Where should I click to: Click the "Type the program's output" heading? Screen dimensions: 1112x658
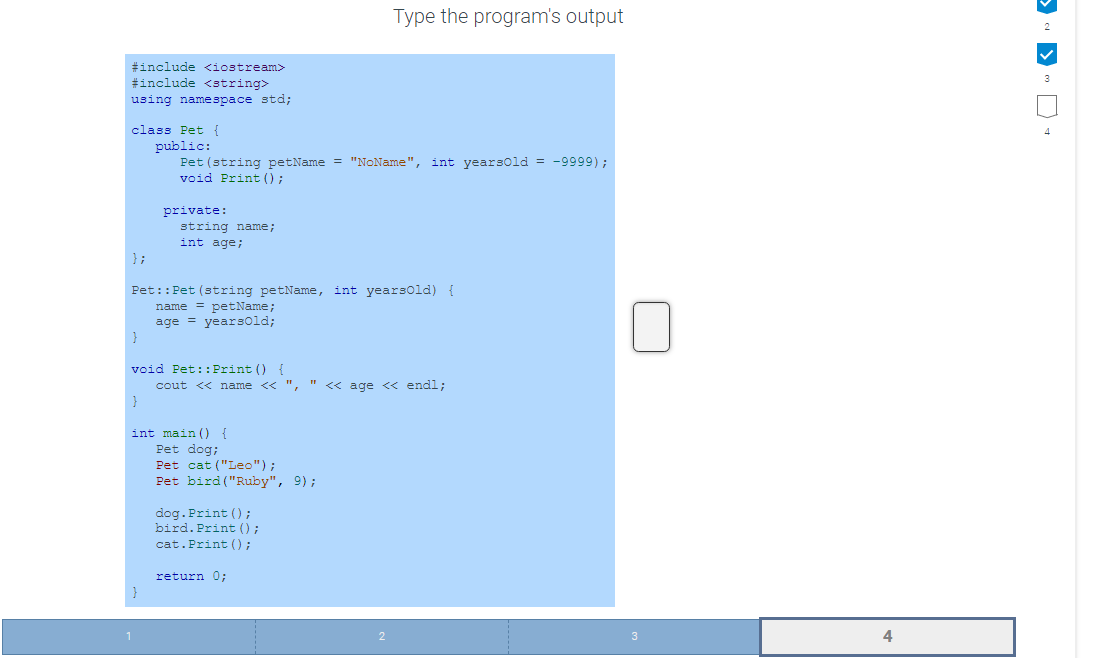(x=508, y=16)
